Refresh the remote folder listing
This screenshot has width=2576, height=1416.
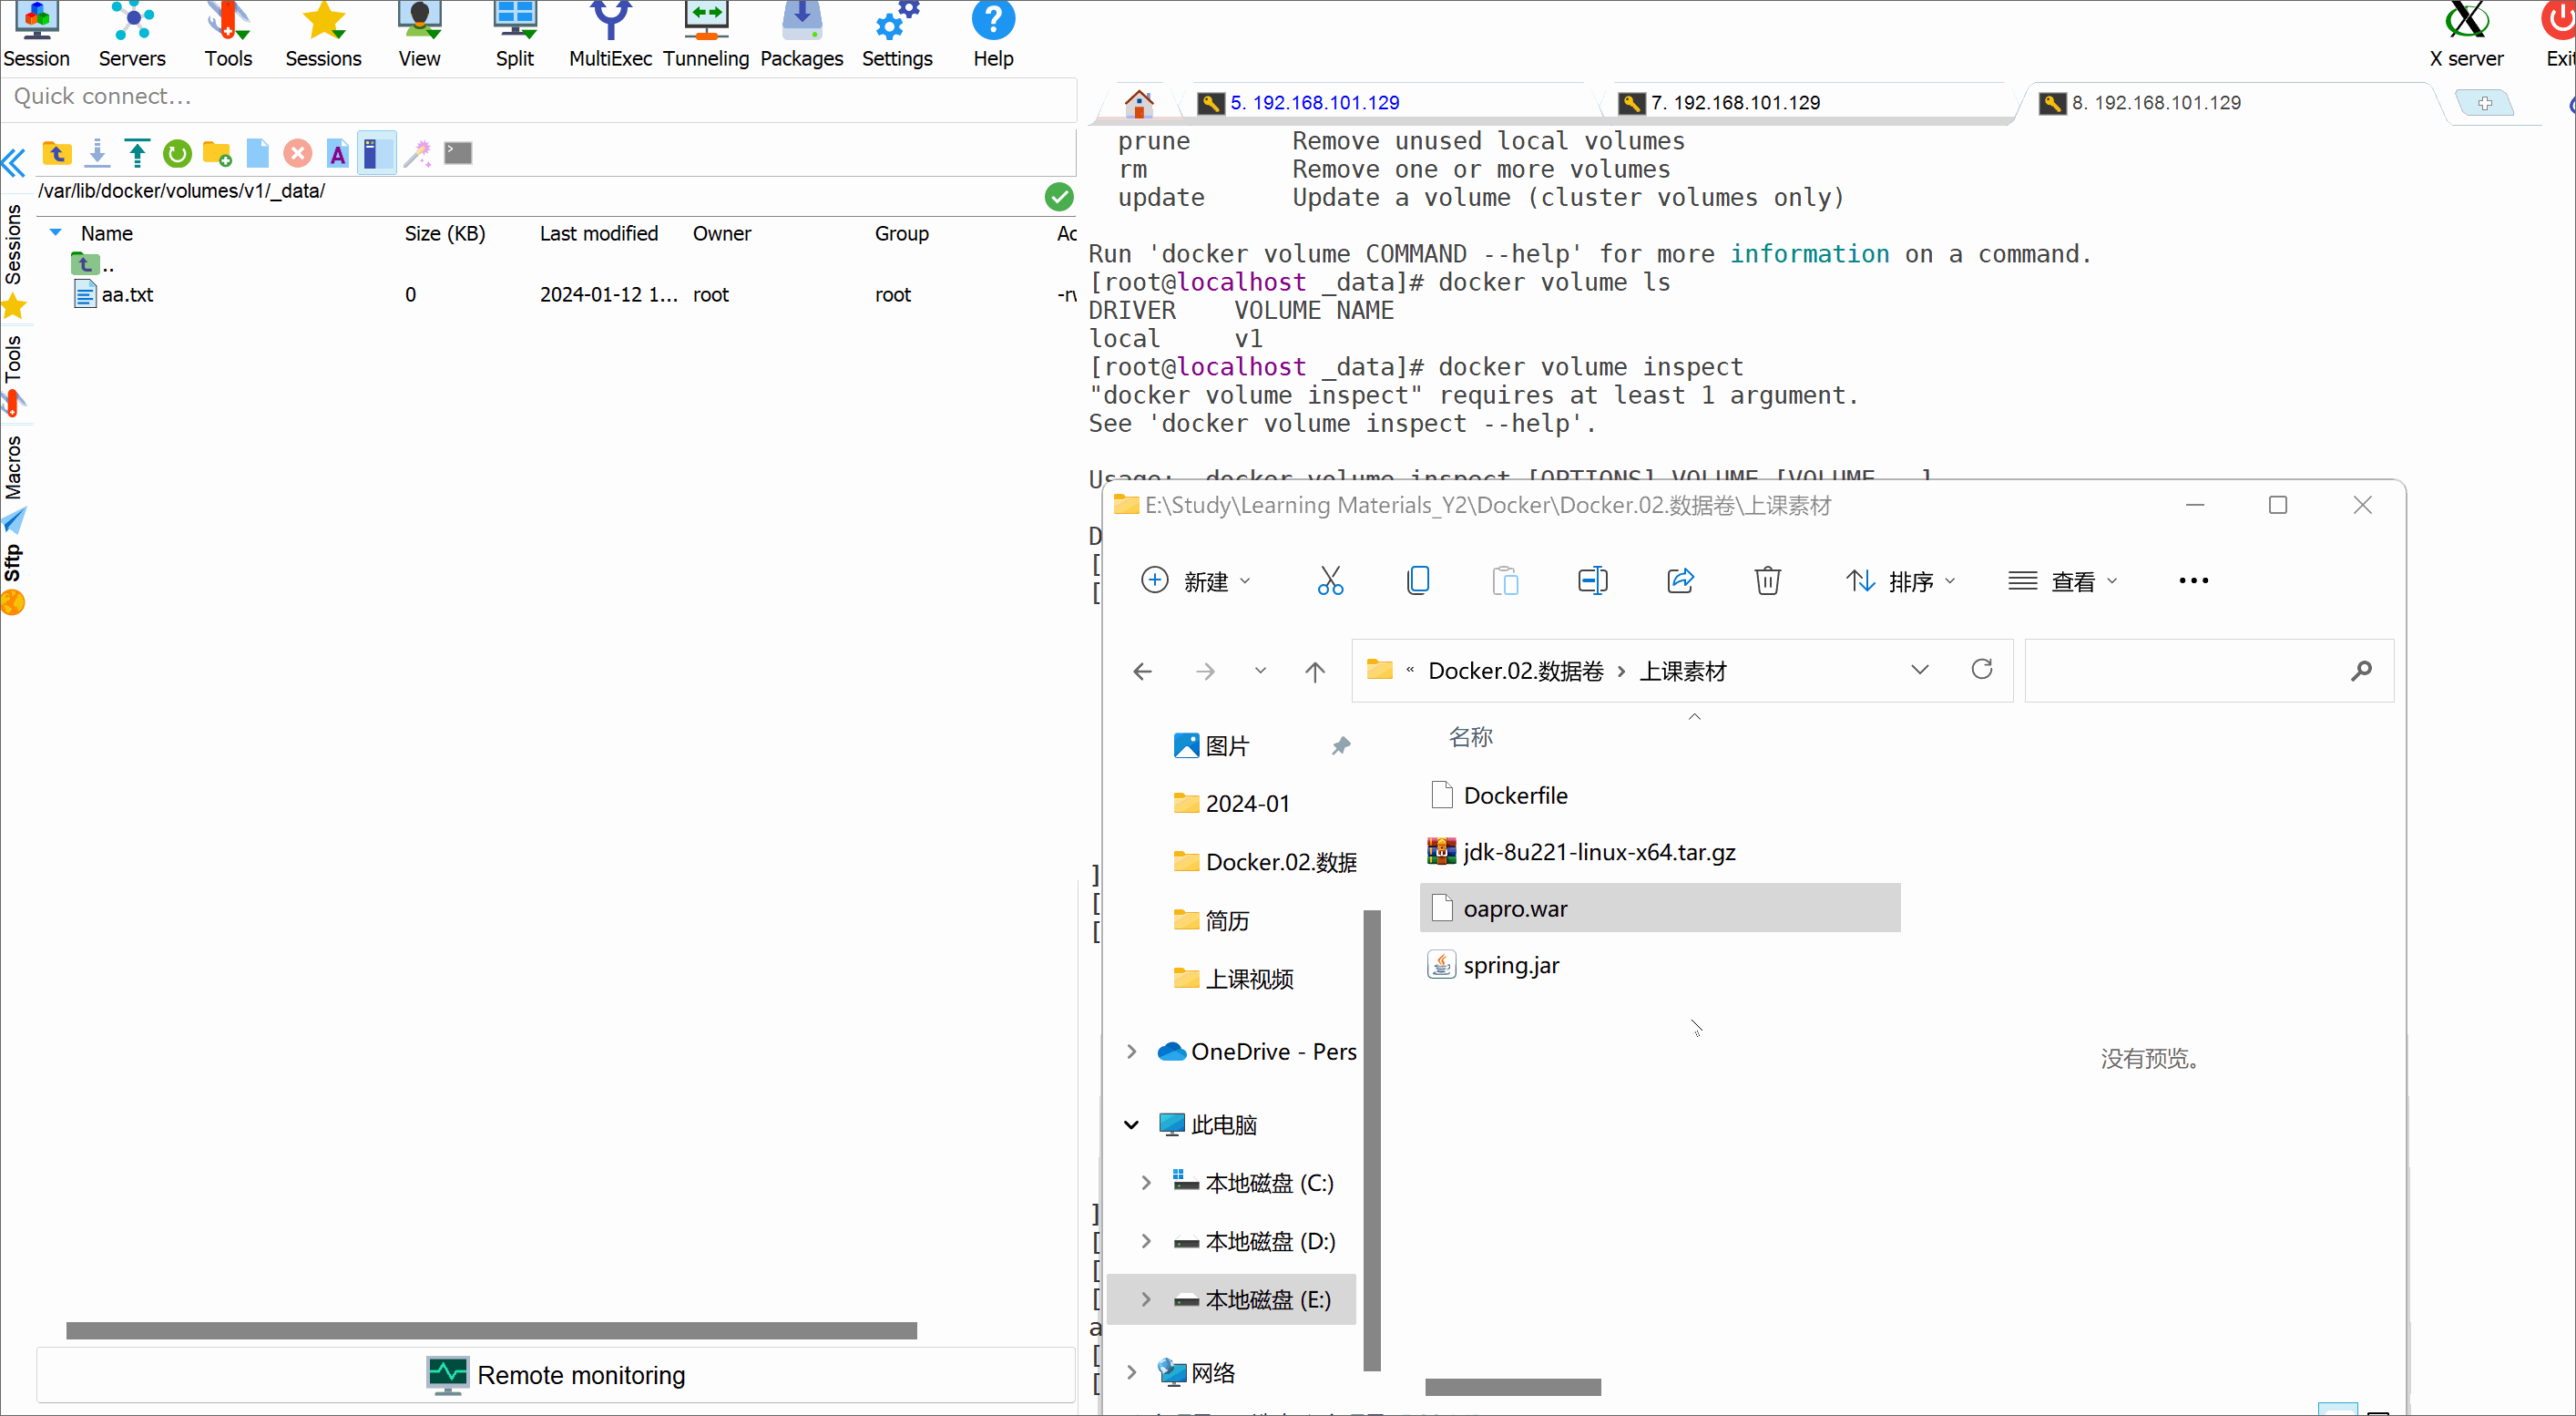(177, 153)
